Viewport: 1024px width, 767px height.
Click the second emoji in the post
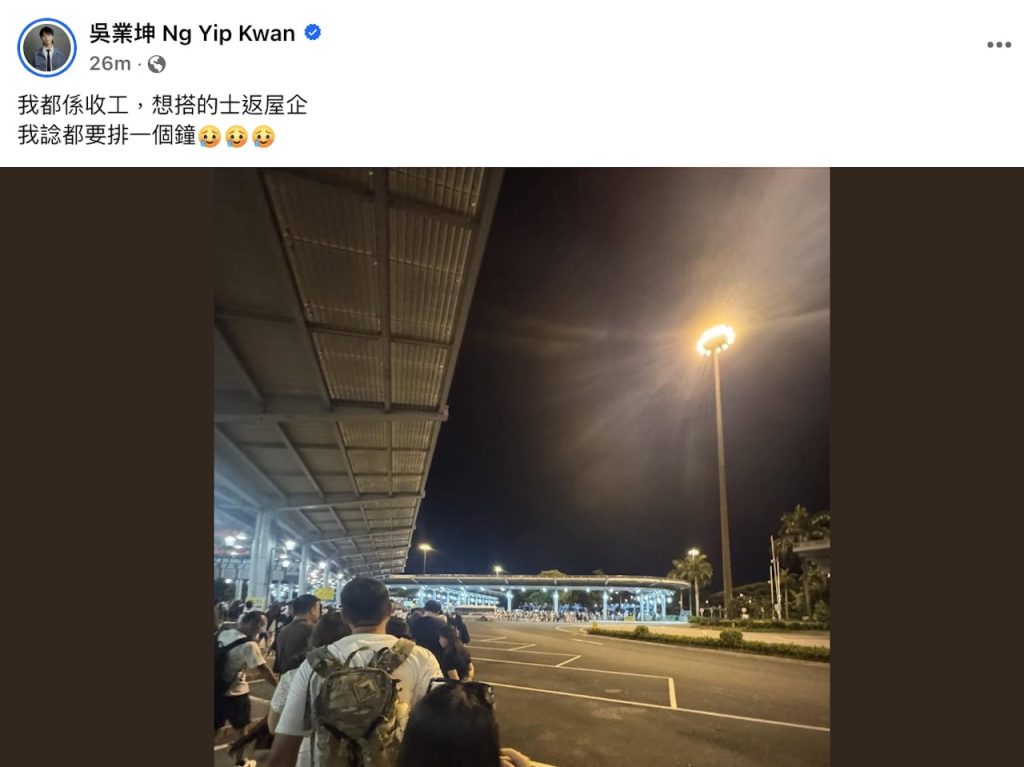pyautogui.click(x=236, y=136)
